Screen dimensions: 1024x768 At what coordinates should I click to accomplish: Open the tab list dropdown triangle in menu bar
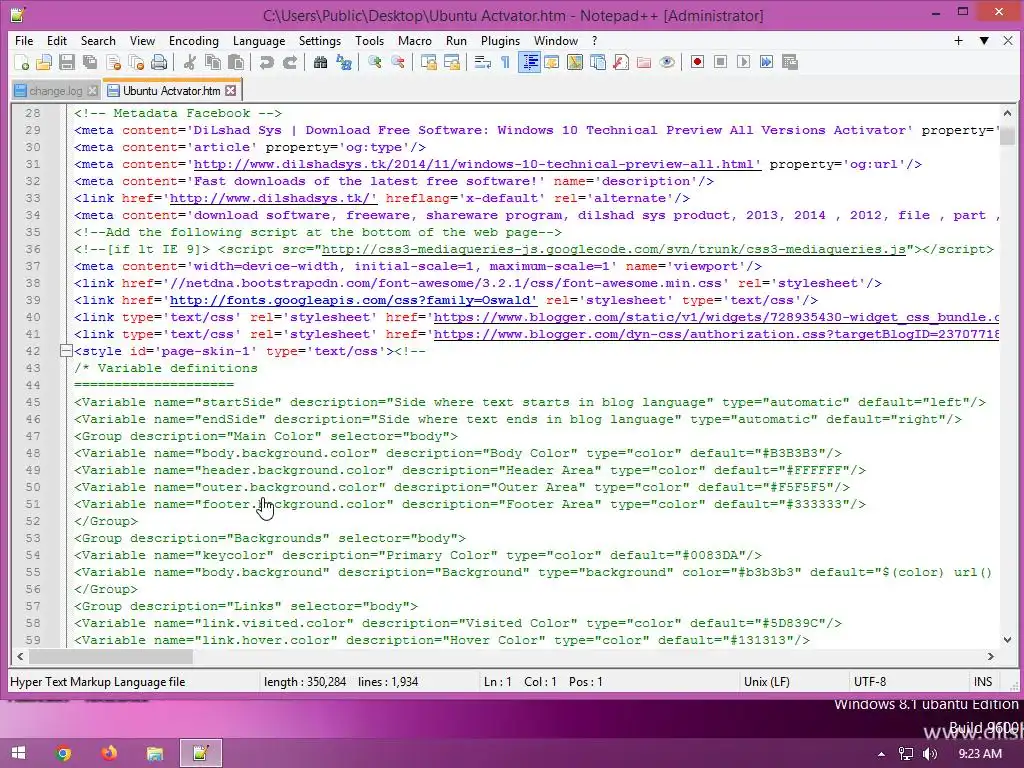tap(984, 40)
